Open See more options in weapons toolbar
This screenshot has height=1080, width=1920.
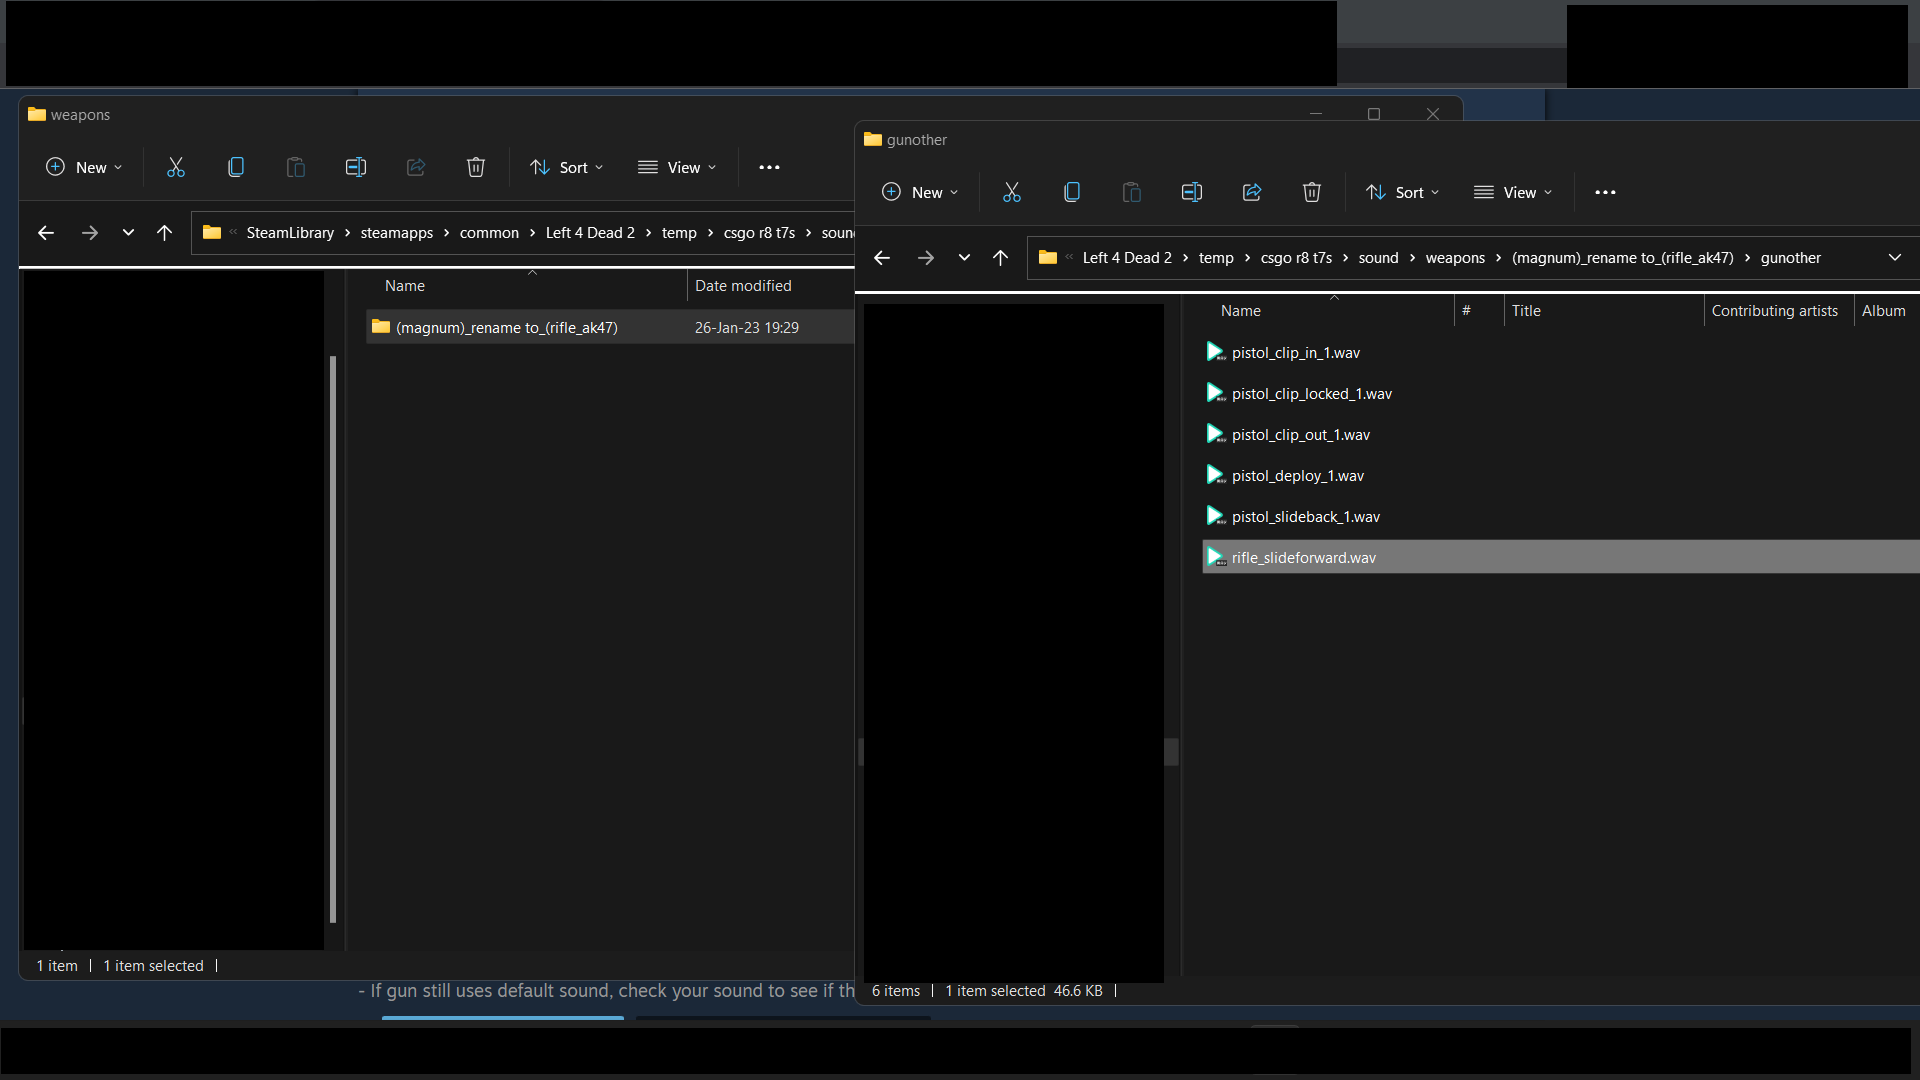point(769,167)
